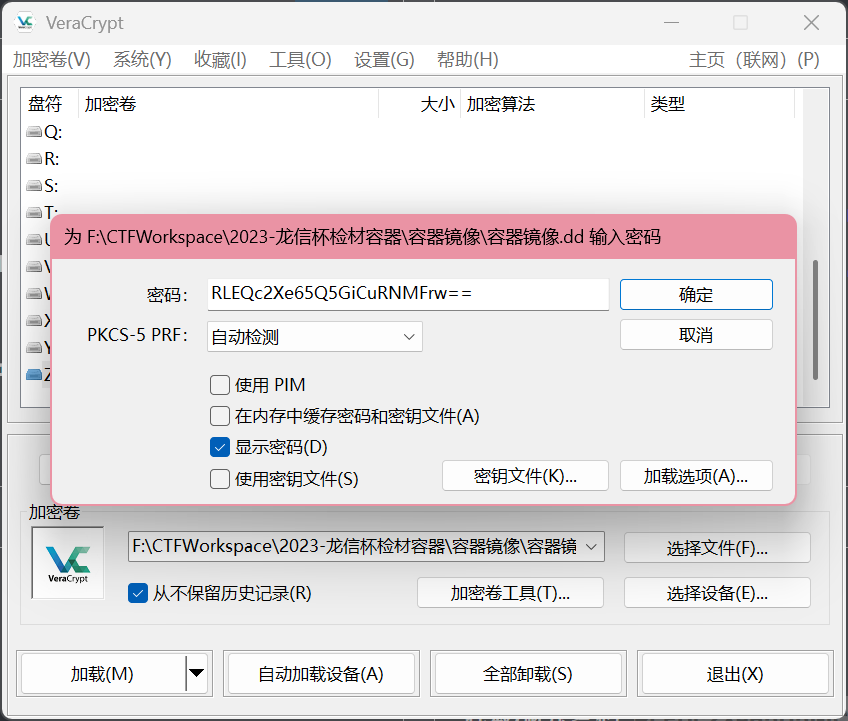Image resolution: width=848 pixels, height=721 pixels.
Task: Open 加载选项(A)... mount options
Action: tap(696, 476)
